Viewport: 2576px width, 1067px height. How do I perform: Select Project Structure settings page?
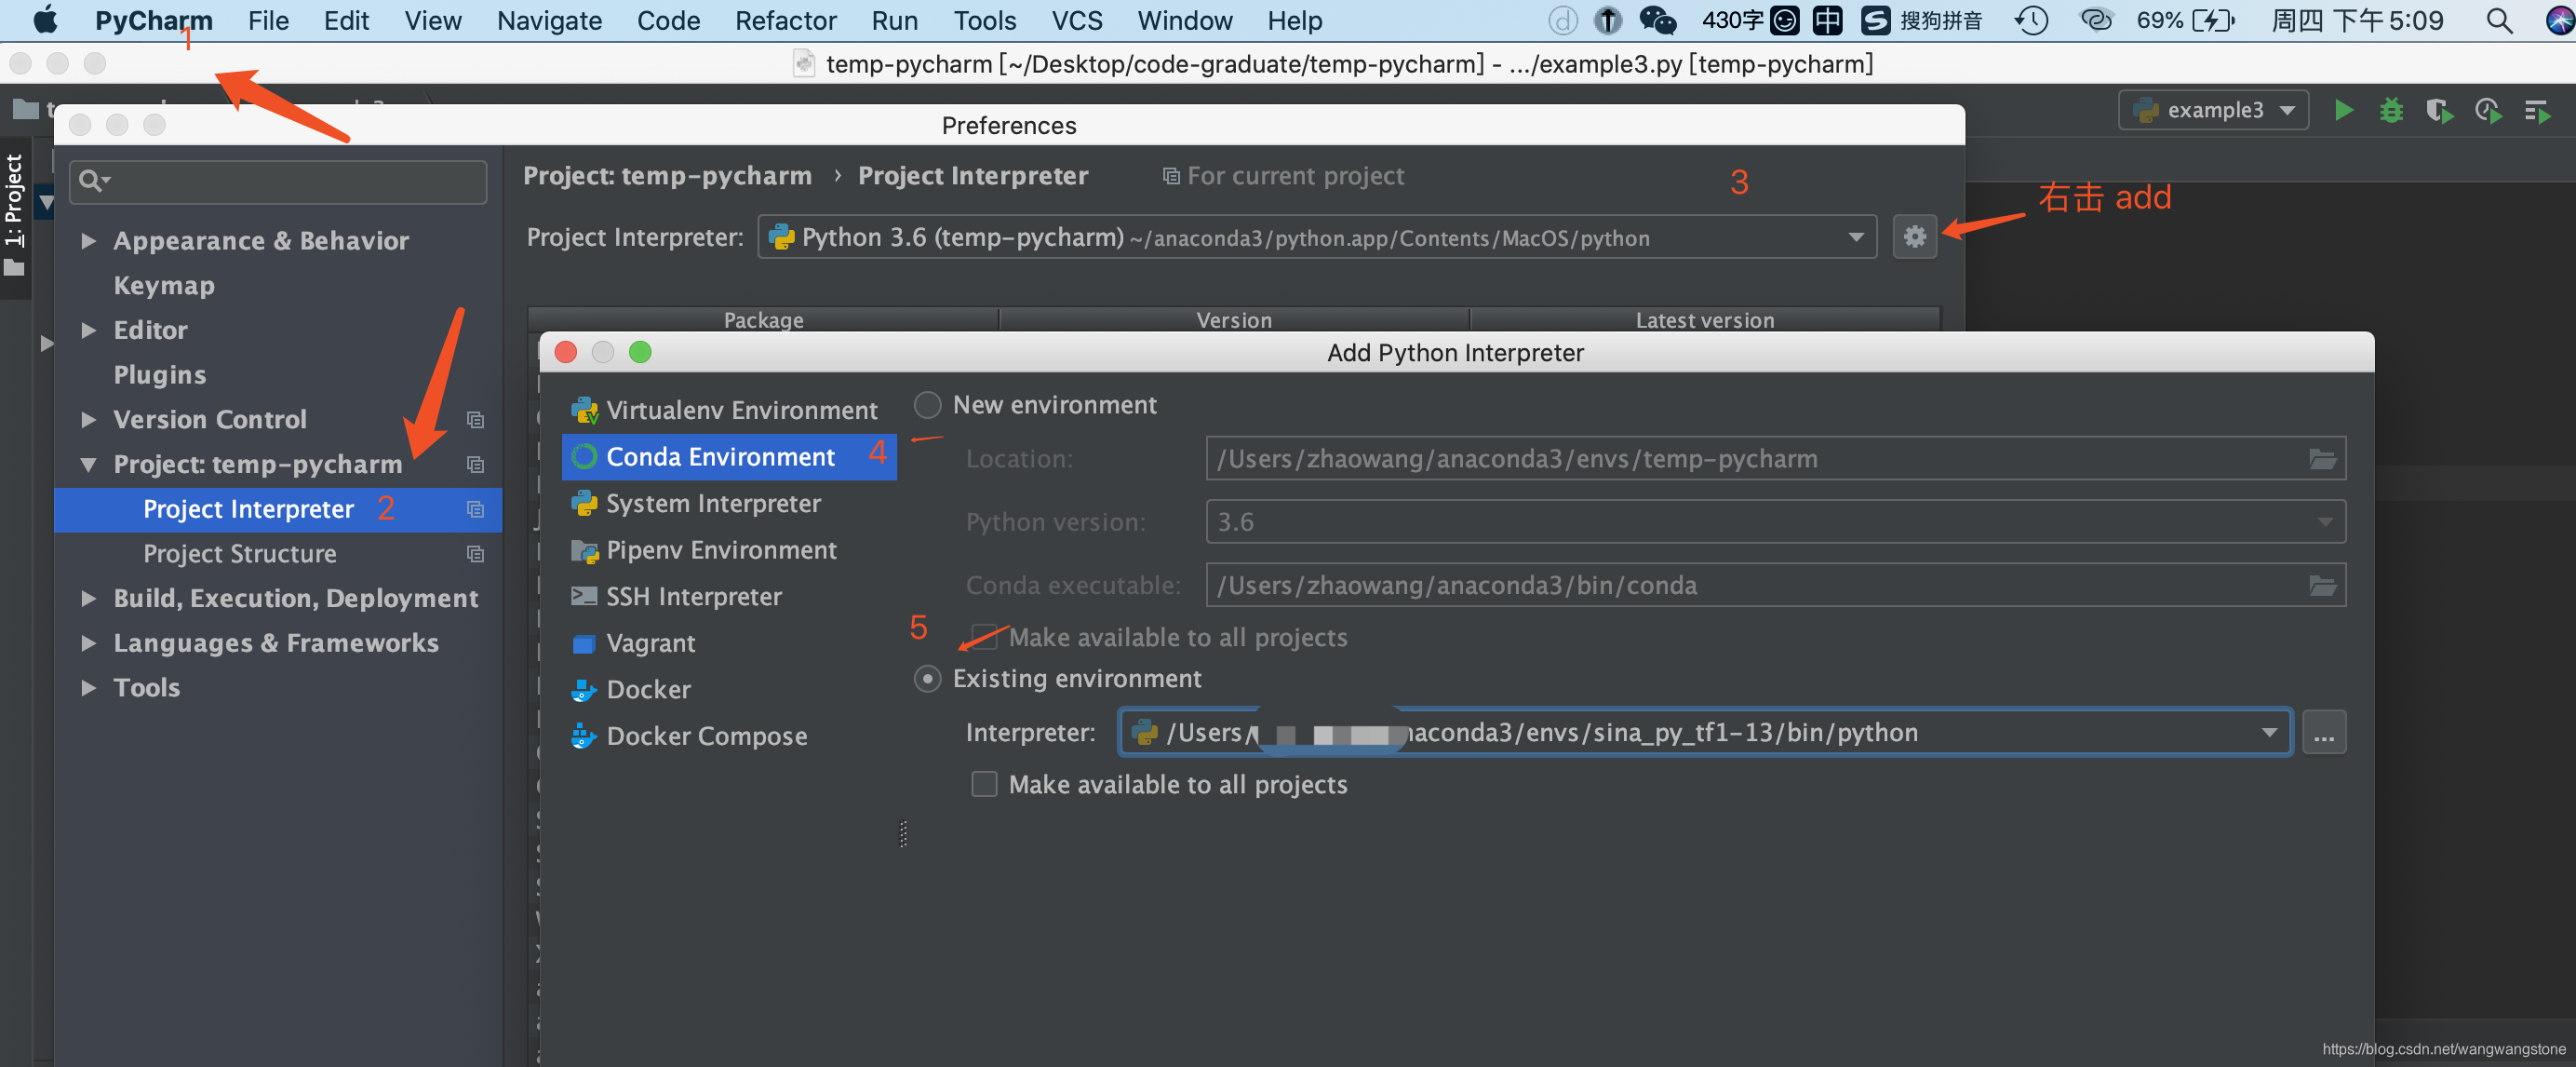click(x=240, y=554)
